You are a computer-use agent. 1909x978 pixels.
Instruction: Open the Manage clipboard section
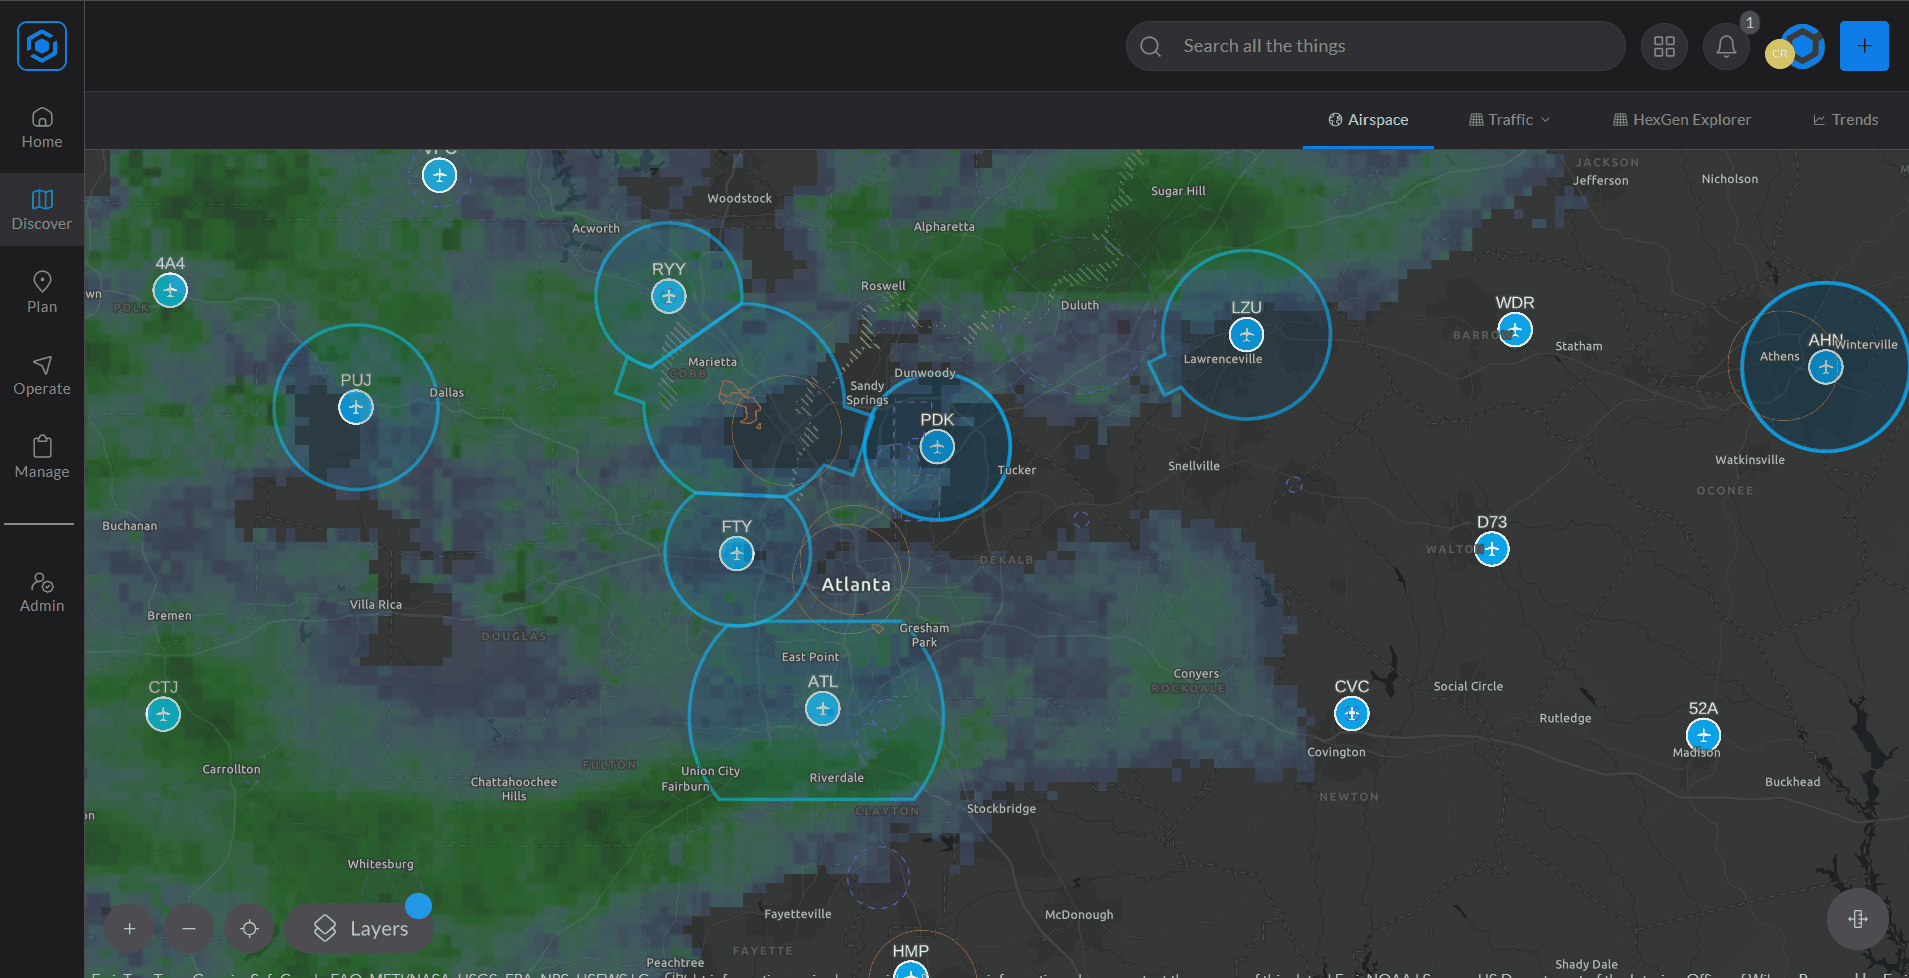point(42,457)
